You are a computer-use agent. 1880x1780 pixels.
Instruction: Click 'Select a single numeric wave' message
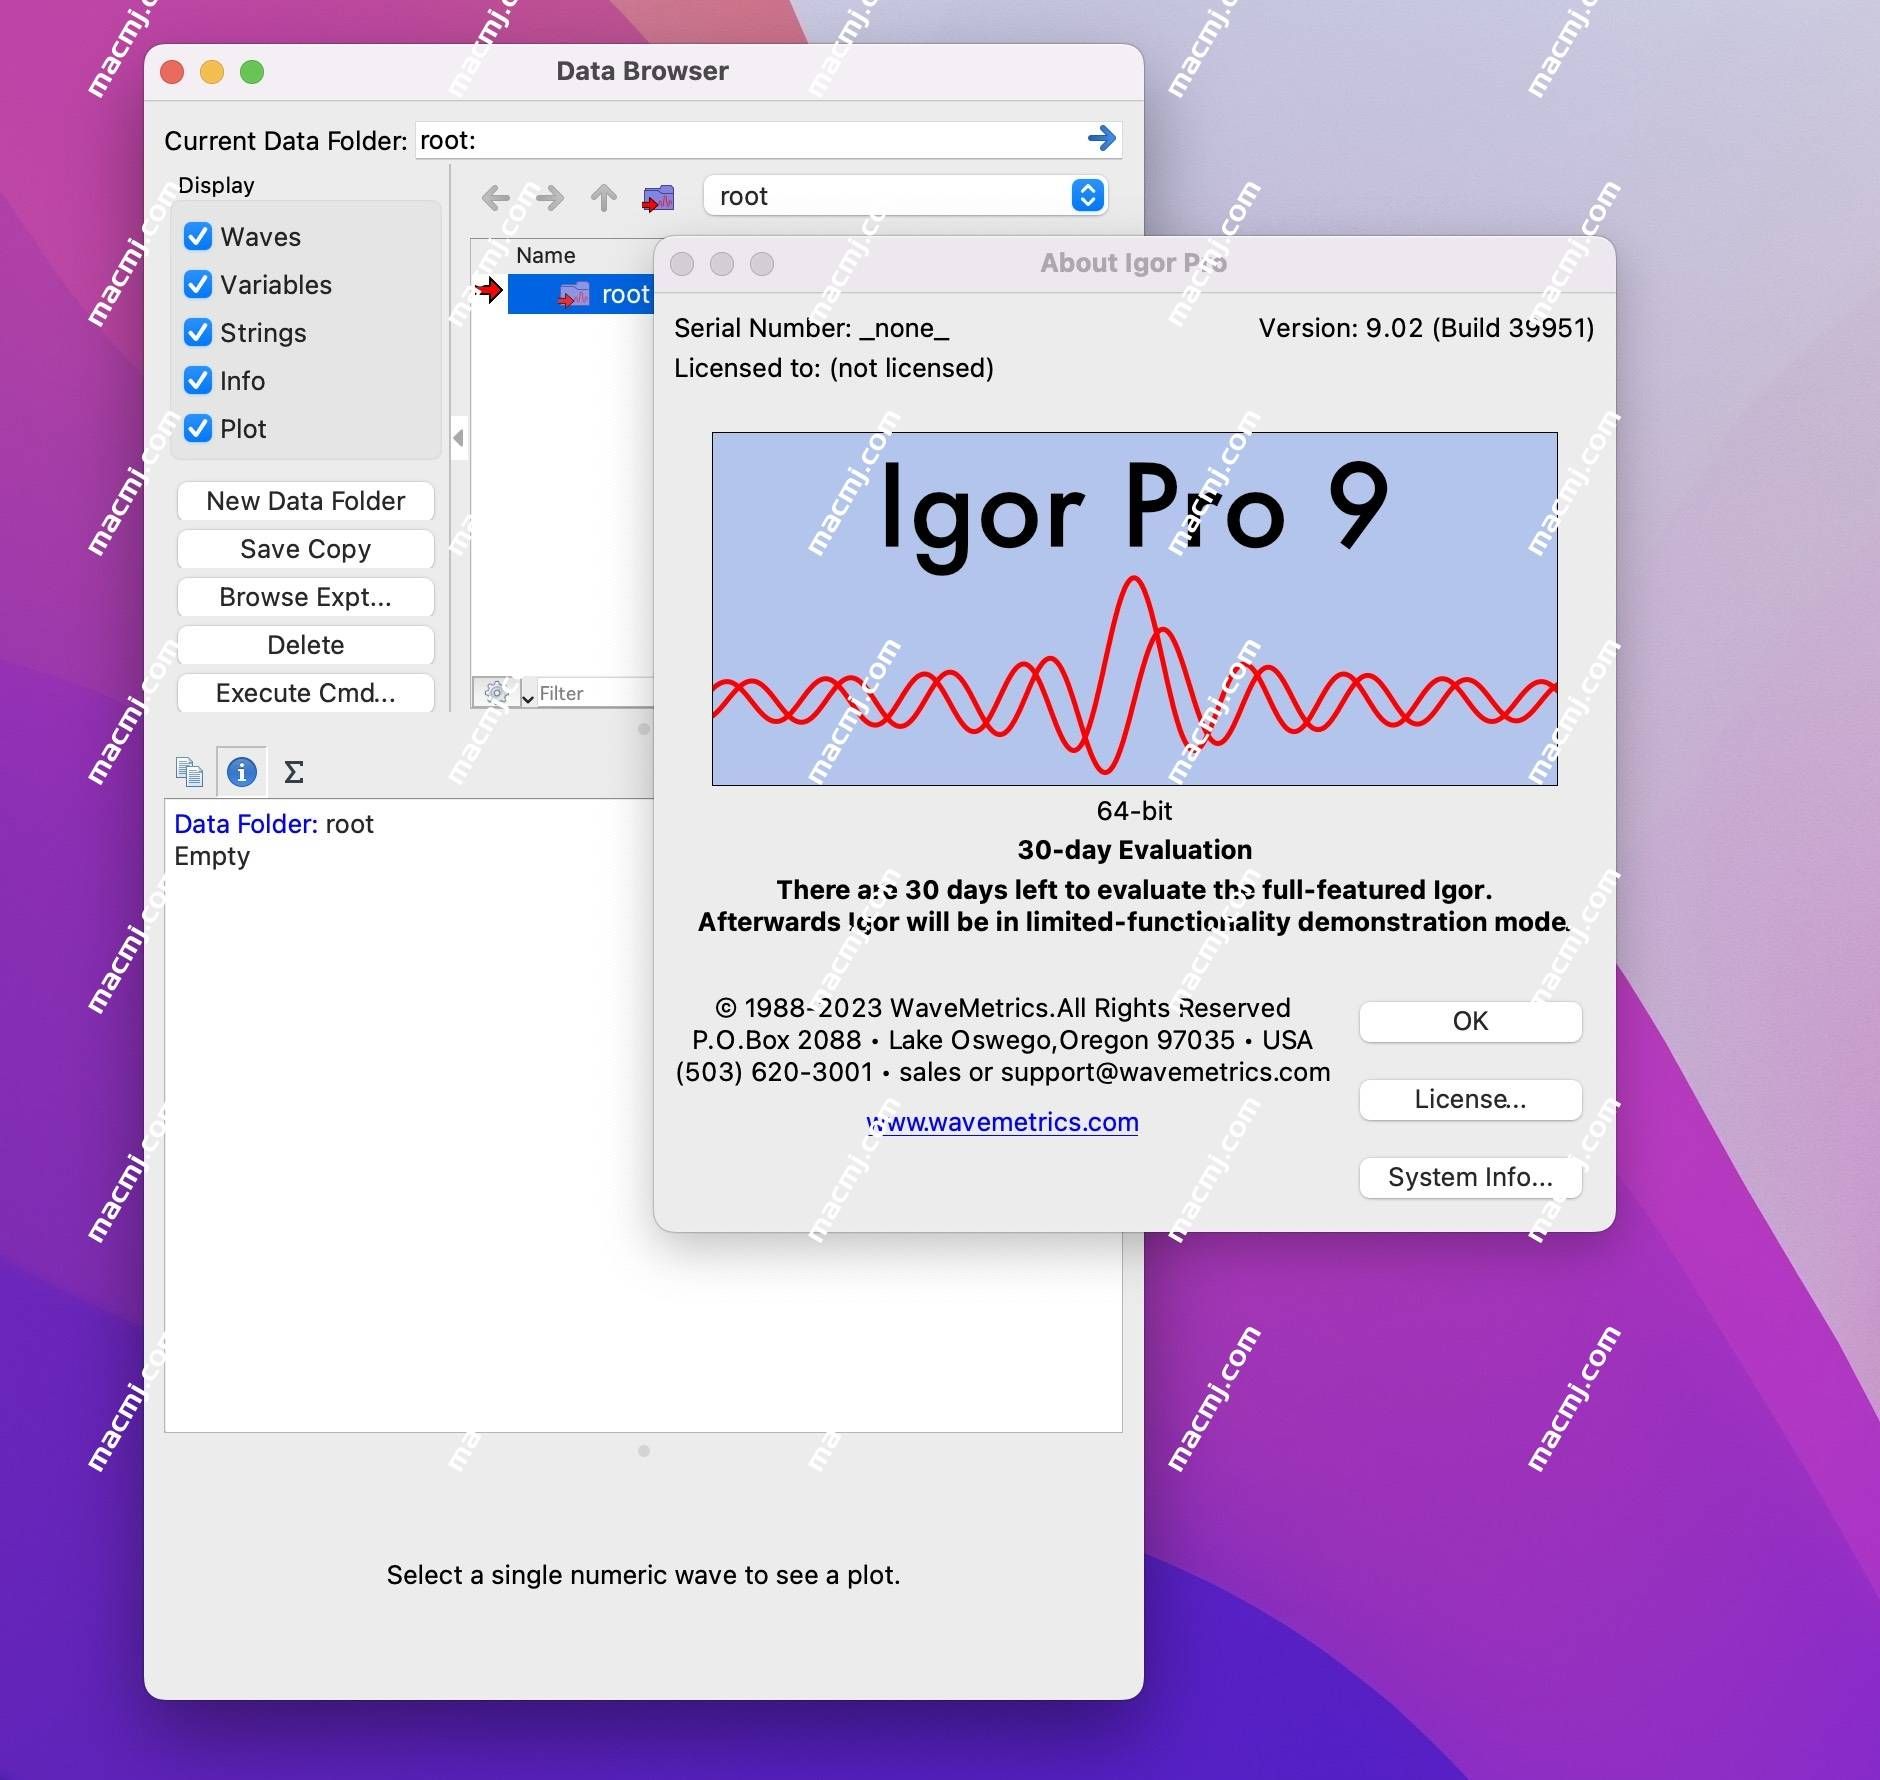point(643,1575)
